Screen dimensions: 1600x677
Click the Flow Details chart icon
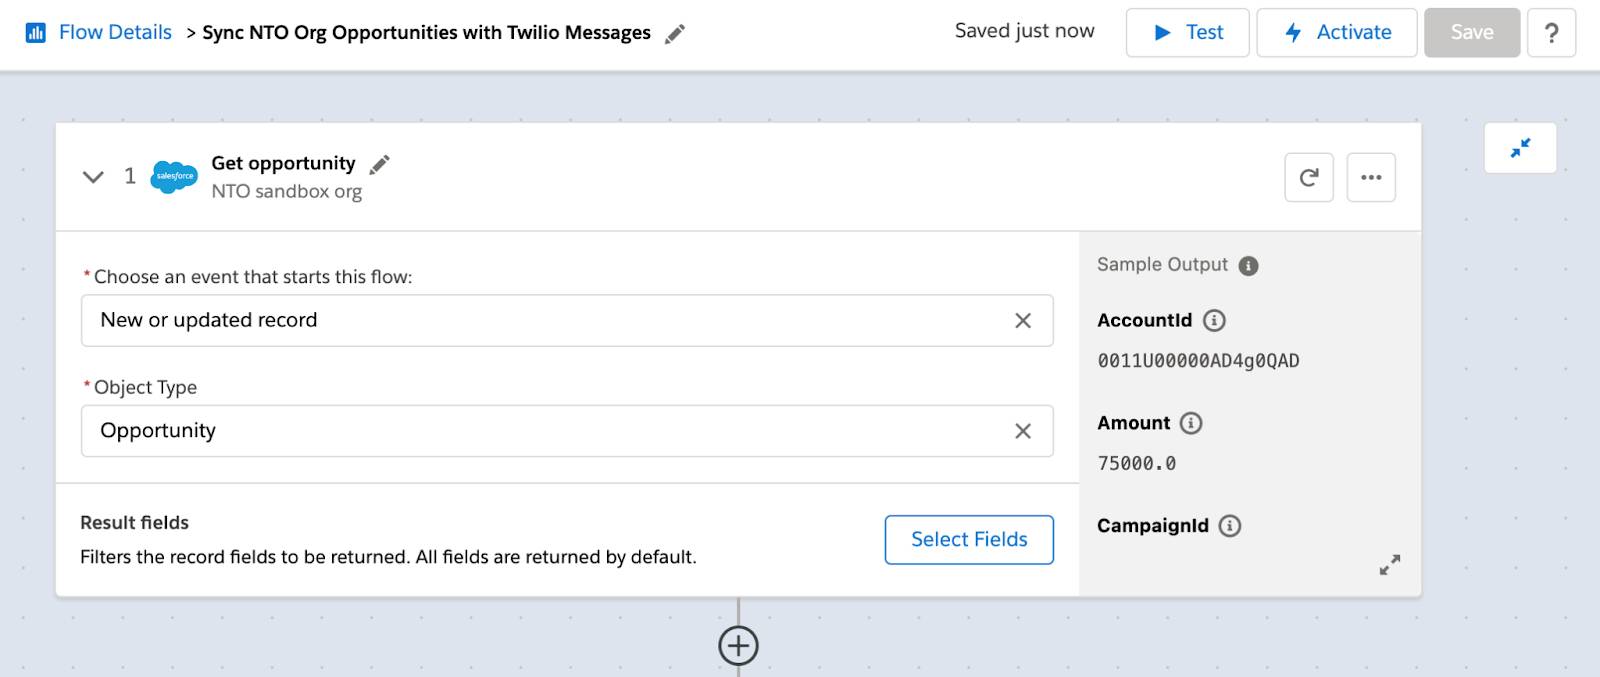pos(36,33)
